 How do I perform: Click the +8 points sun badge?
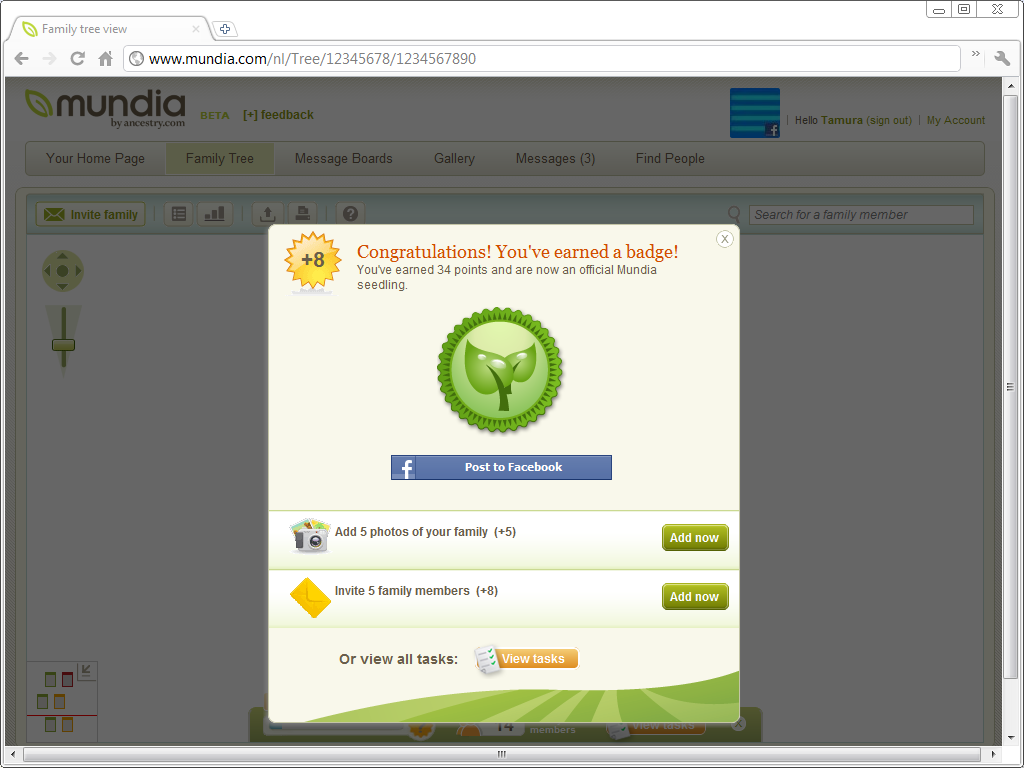[x=313, y=261]
